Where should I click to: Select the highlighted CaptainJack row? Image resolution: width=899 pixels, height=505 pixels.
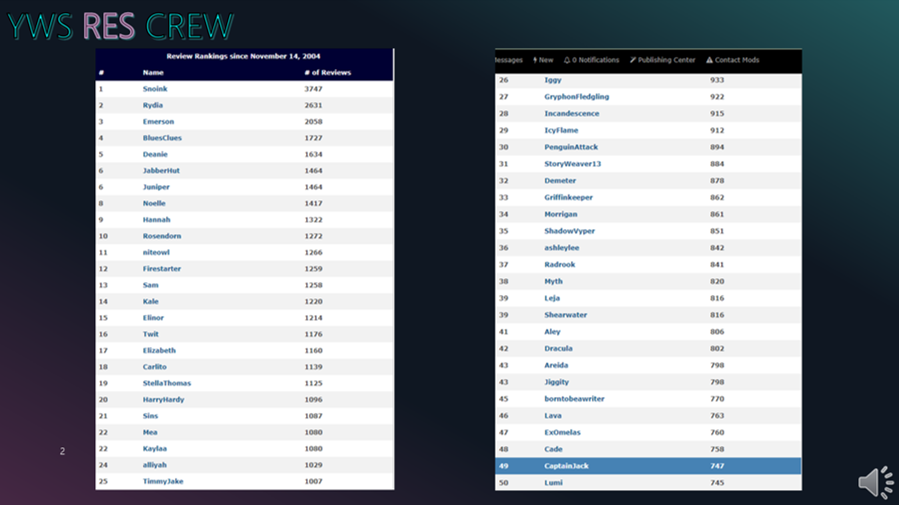tap(648, 466)
